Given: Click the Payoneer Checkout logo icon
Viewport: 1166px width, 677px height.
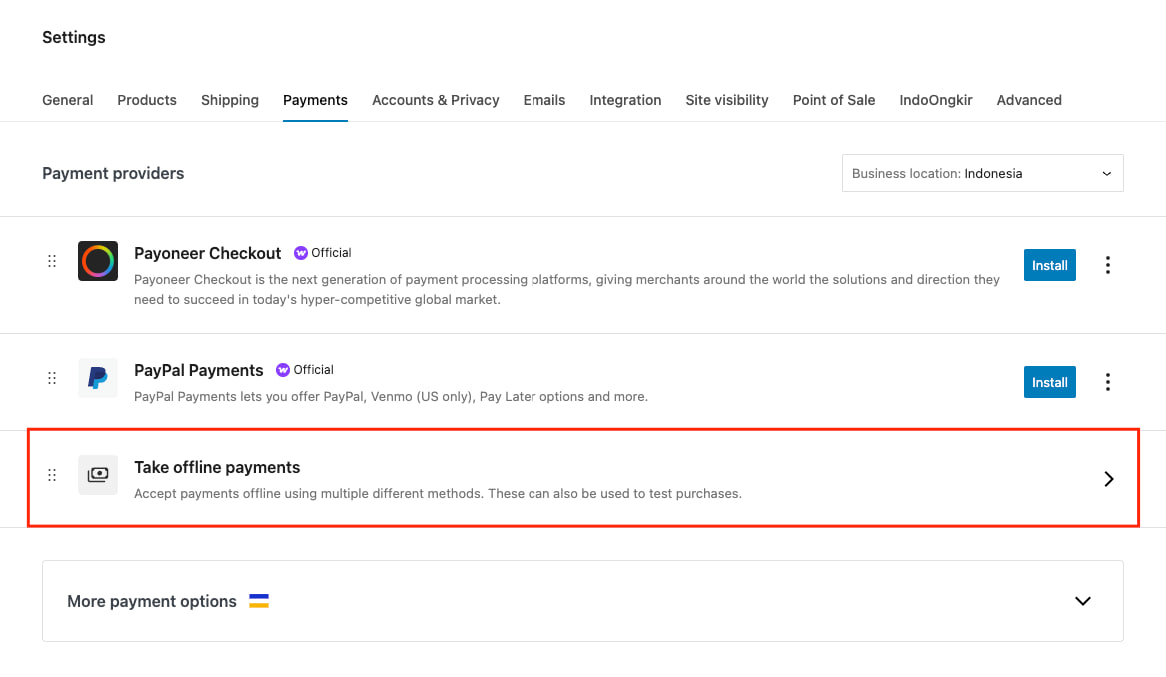Looking at the screenshot, I should [98, 261].
